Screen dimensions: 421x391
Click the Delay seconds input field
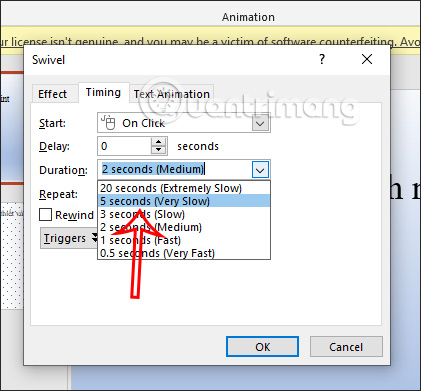[124, 146]
